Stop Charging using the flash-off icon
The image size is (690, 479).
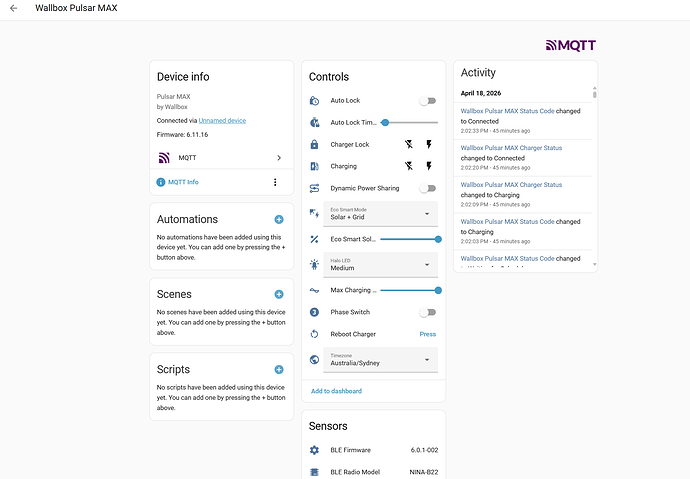[x=409, y=166]
